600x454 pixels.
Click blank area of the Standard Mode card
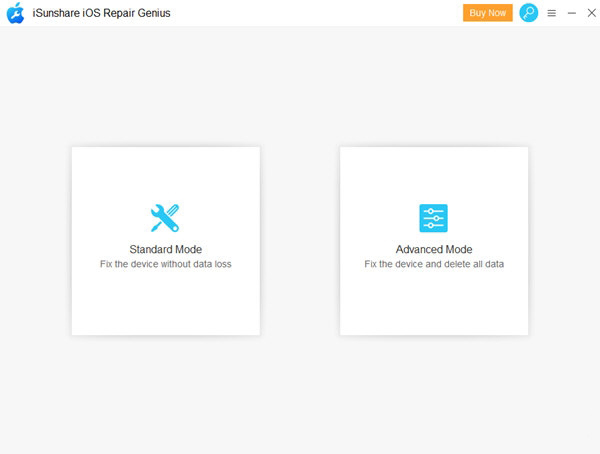pyautogui.click(x=165, y=305)
